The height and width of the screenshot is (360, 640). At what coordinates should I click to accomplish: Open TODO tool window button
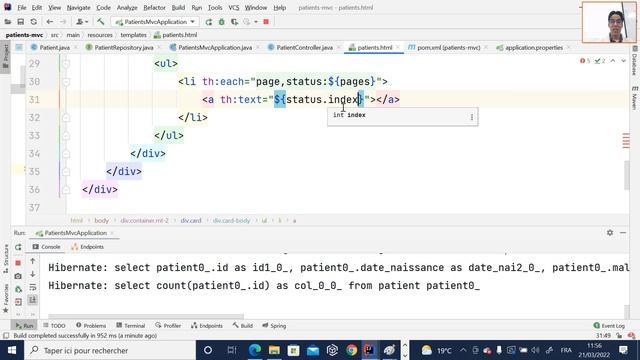click(x=54, y=325)
